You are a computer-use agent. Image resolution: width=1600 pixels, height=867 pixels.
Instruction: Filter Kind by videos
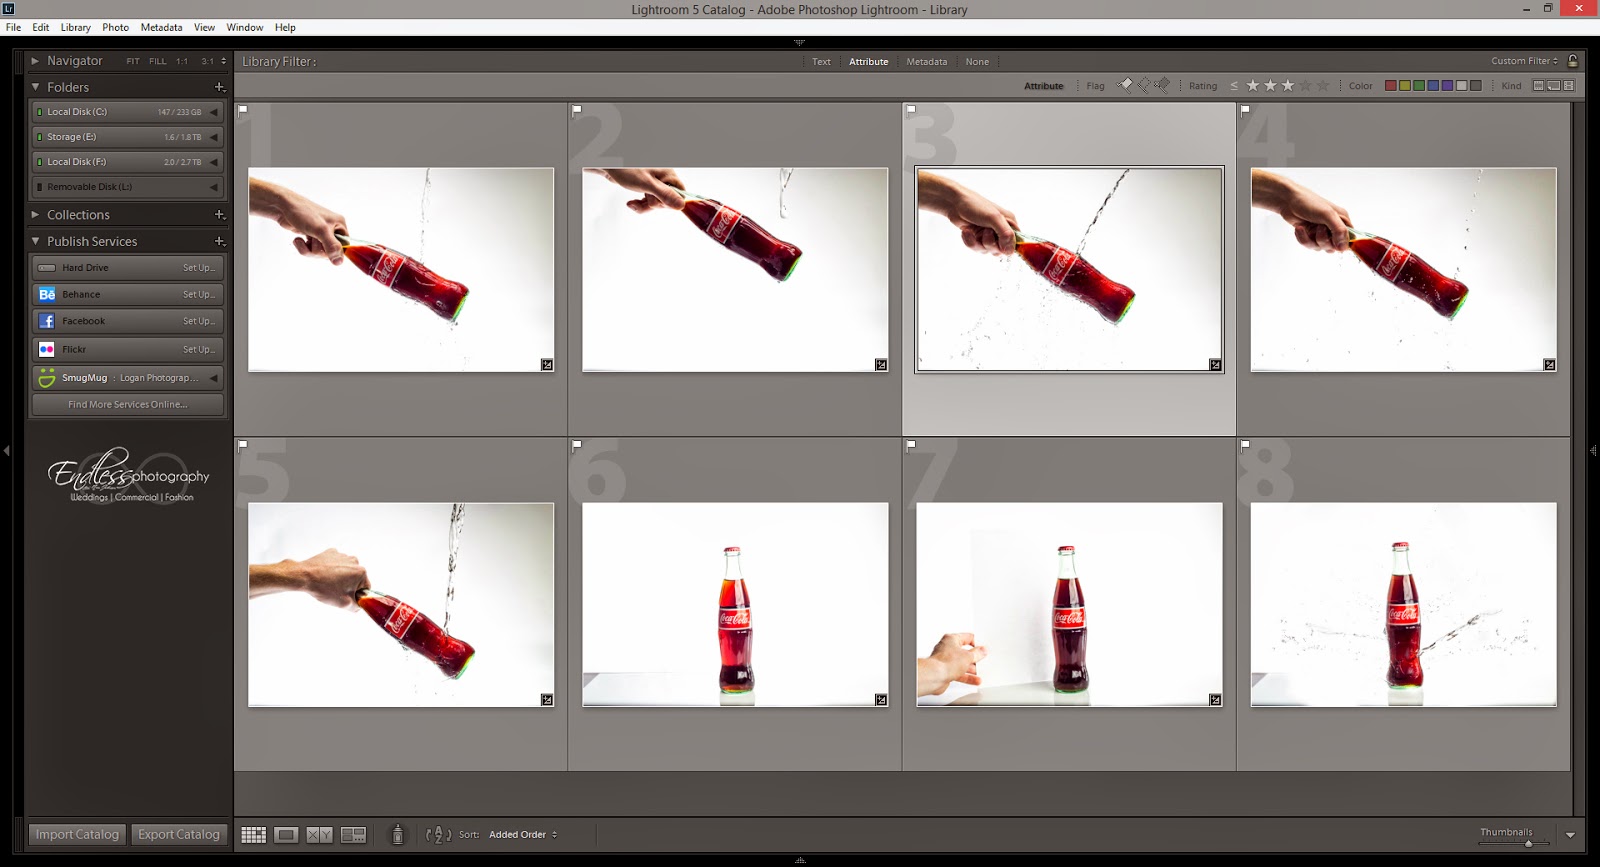[x=1569, y=86]
